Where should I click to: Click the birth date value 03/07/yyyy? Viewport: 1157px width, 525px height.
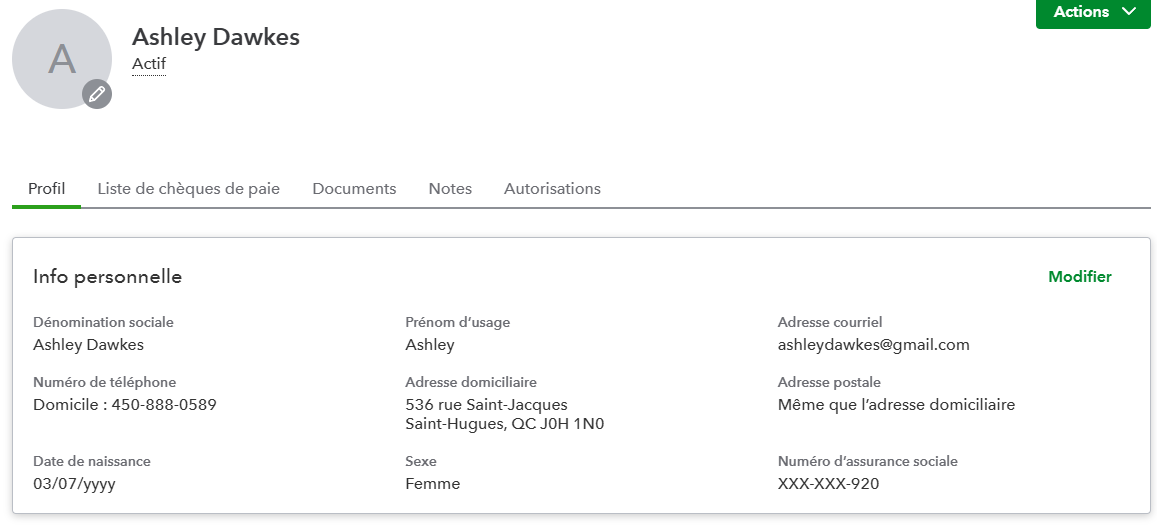pyautogui.click(x=75, y=484)
